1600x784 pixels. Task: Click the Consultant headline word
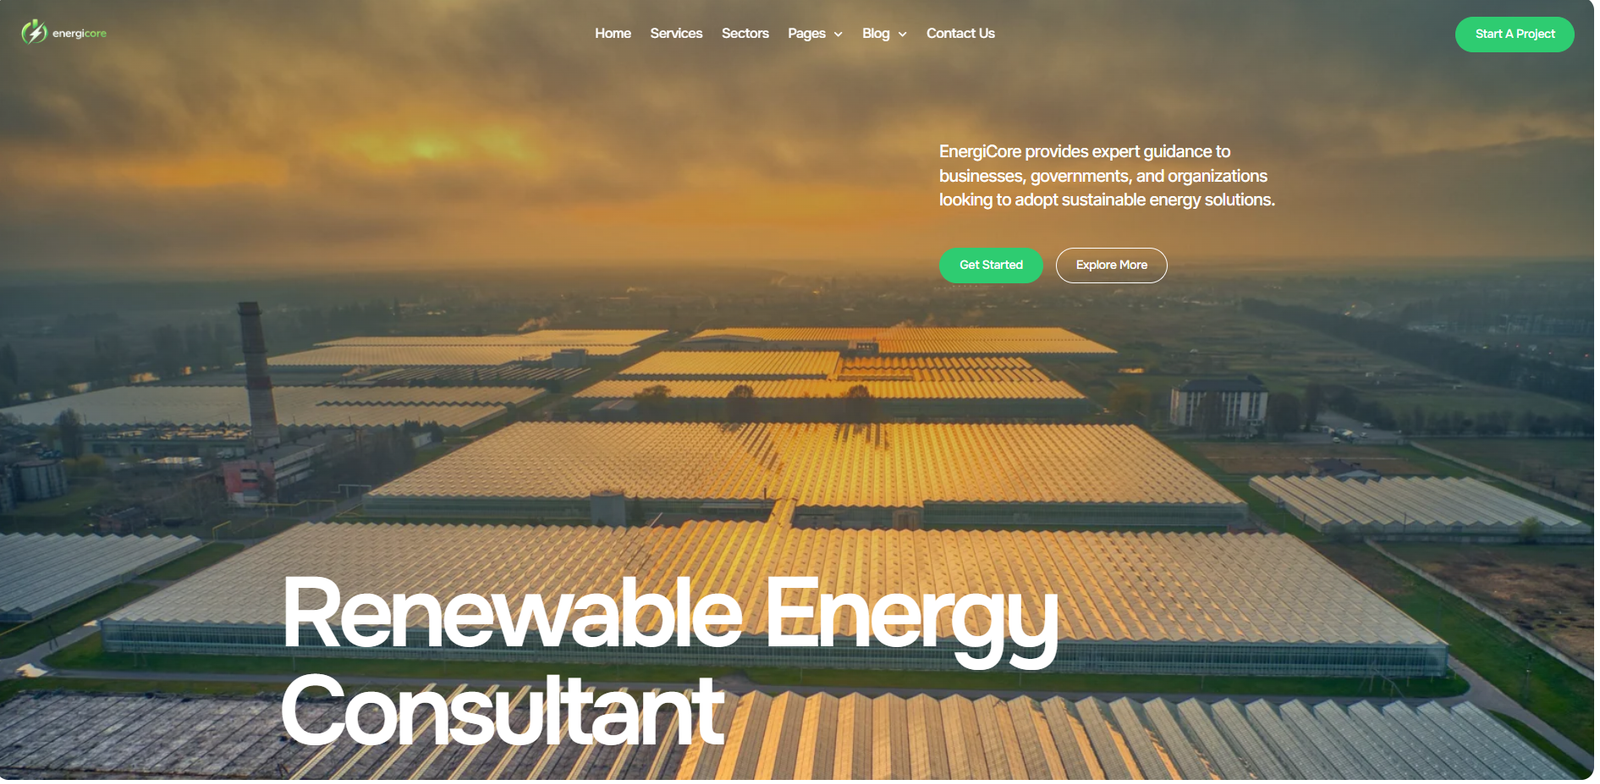[502, 711]
